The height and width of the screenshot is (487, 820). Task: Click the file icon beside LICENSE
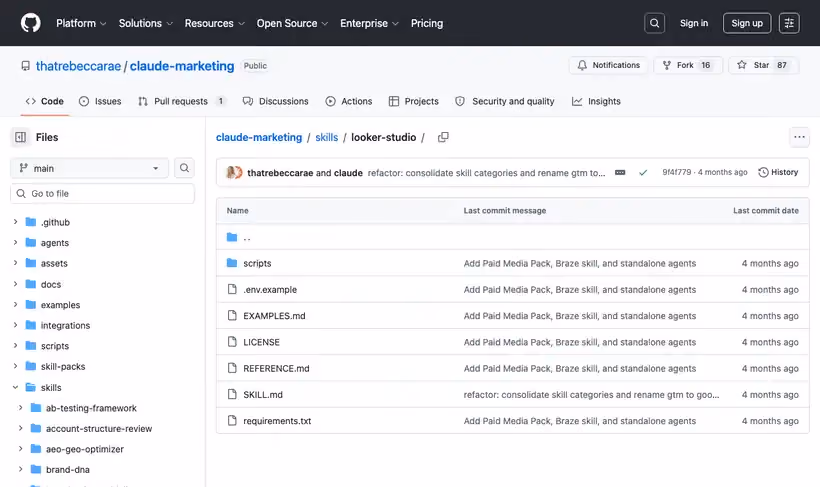pos(232,342)
